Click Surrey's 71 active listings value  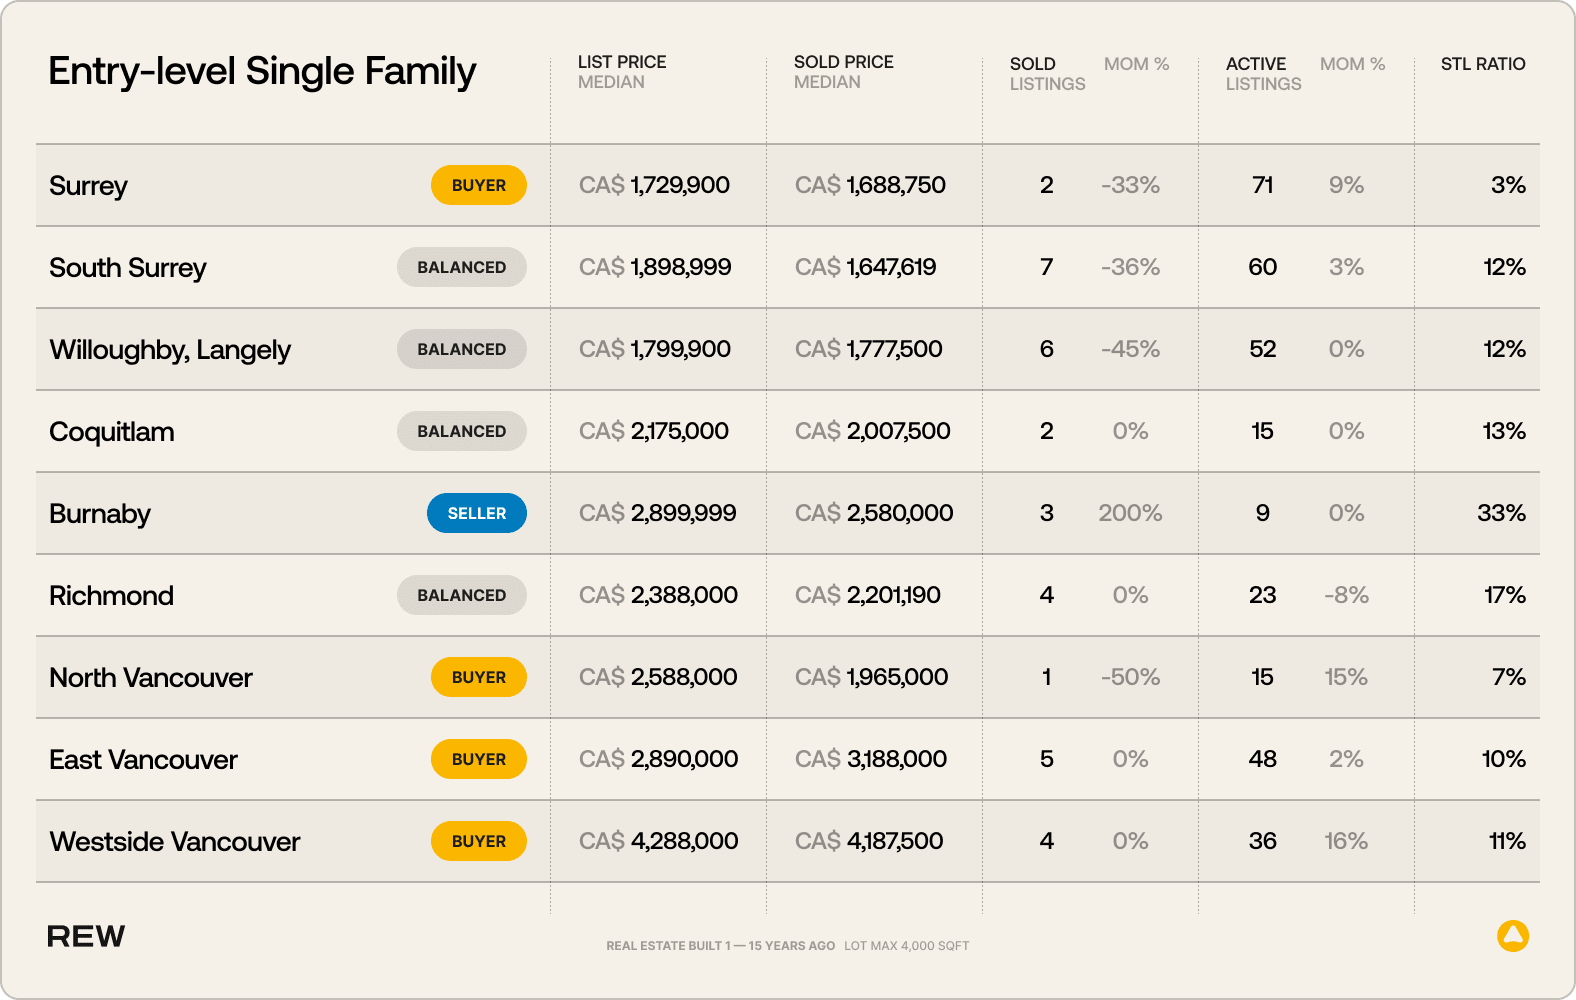point(1263,185)
